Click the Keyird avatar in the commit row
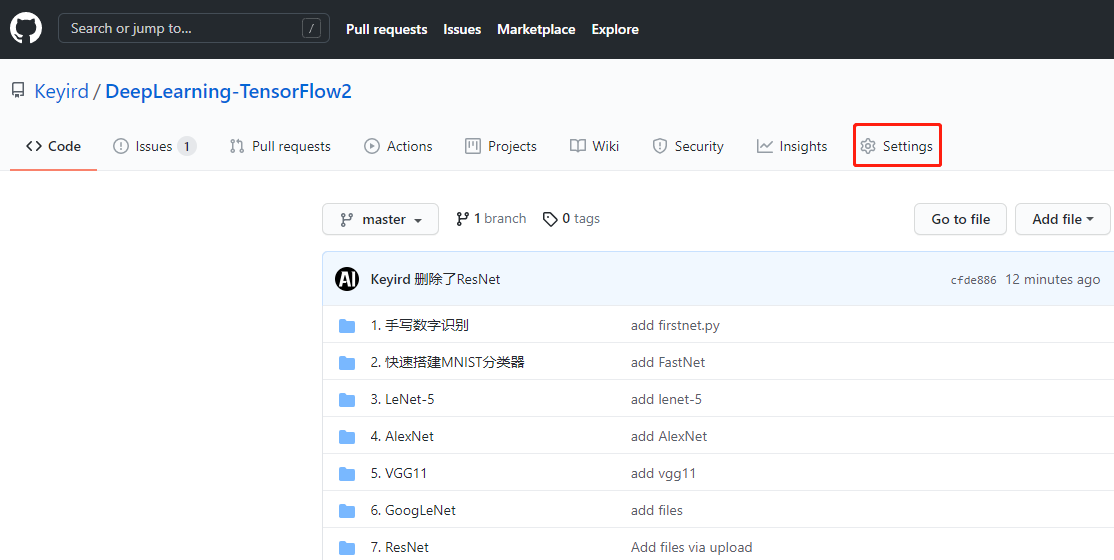Screen dimensions: 1114x560 (x=347, y=279)
